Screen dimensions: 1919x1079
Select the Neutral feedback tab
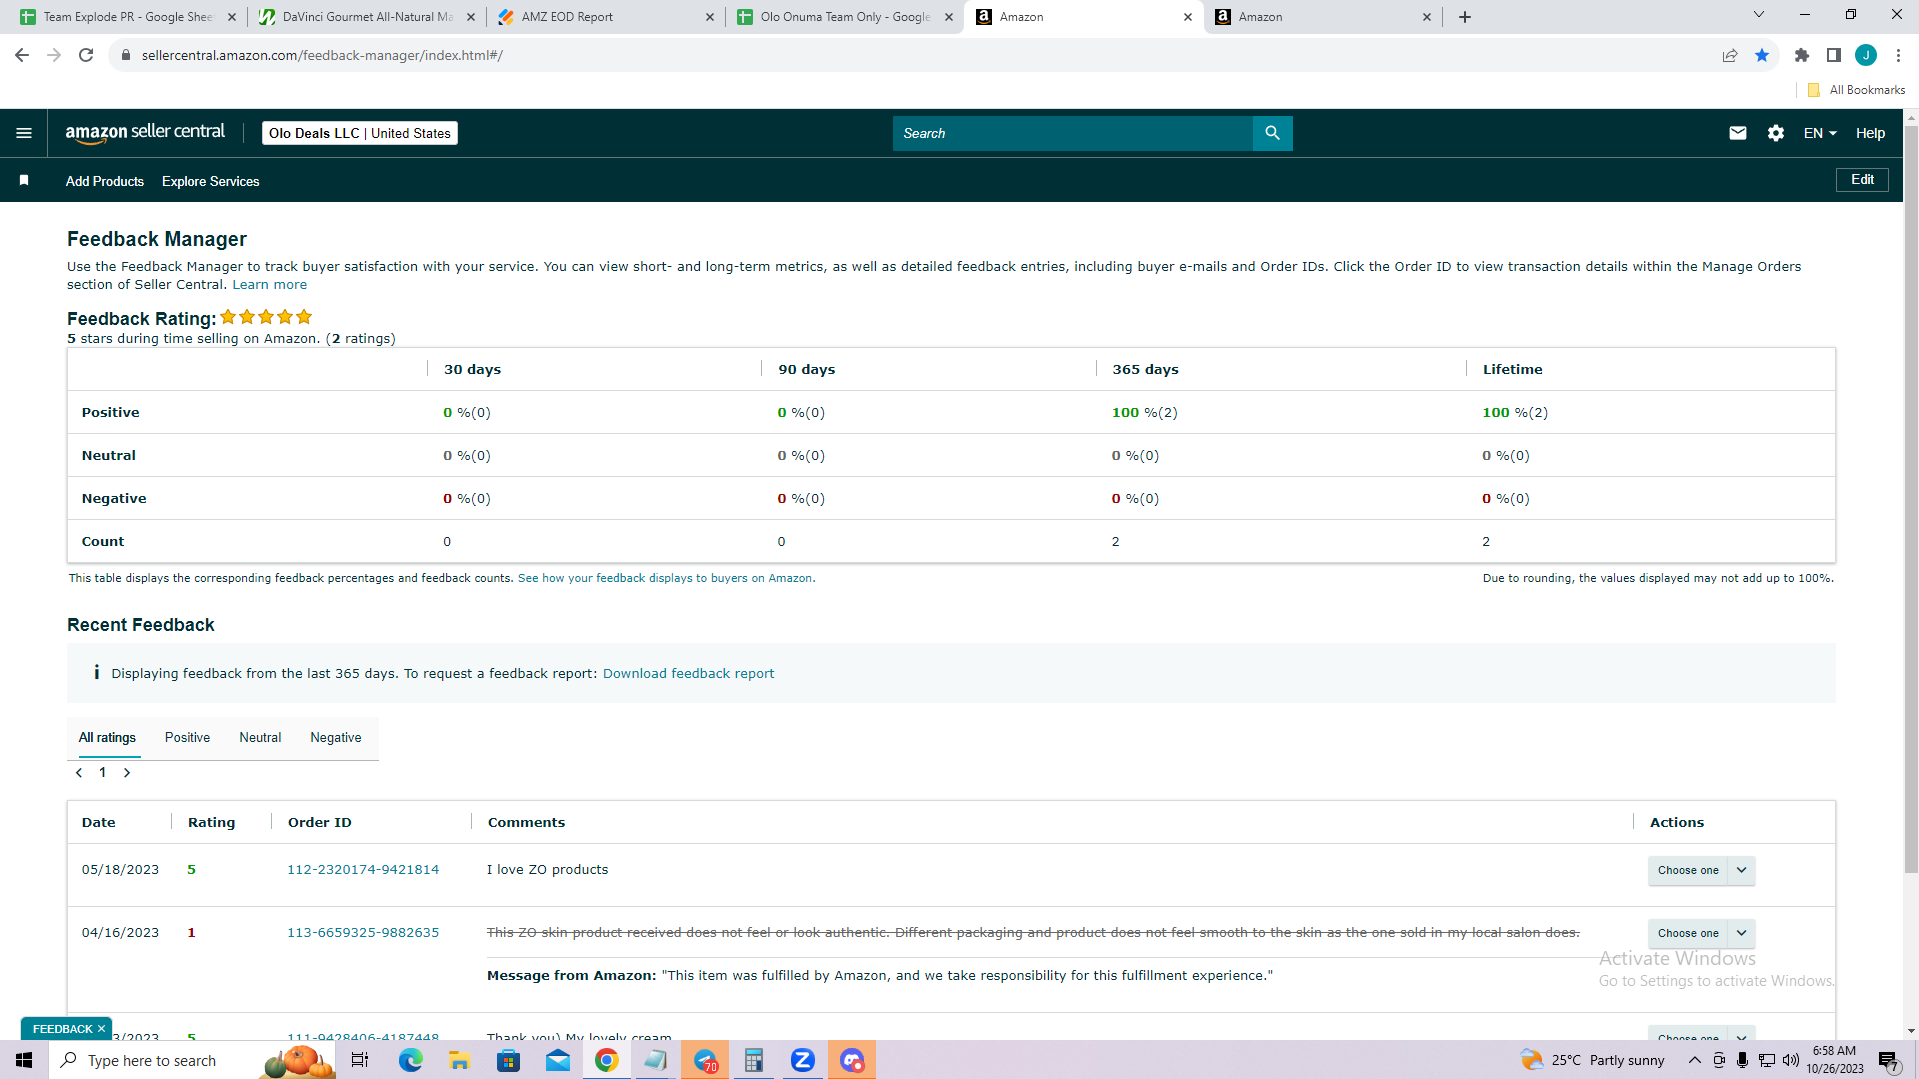point(260,738)
